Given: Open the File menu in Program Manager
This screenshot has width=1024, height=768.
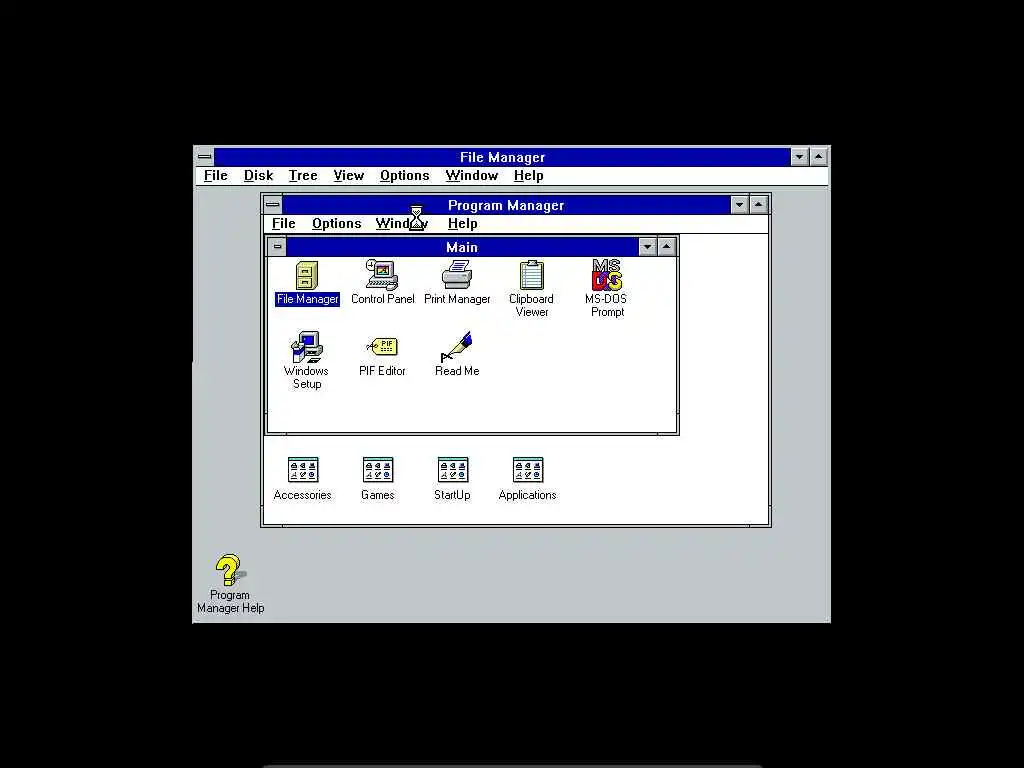Looking at the screenshot, I should tap(283, 224).
